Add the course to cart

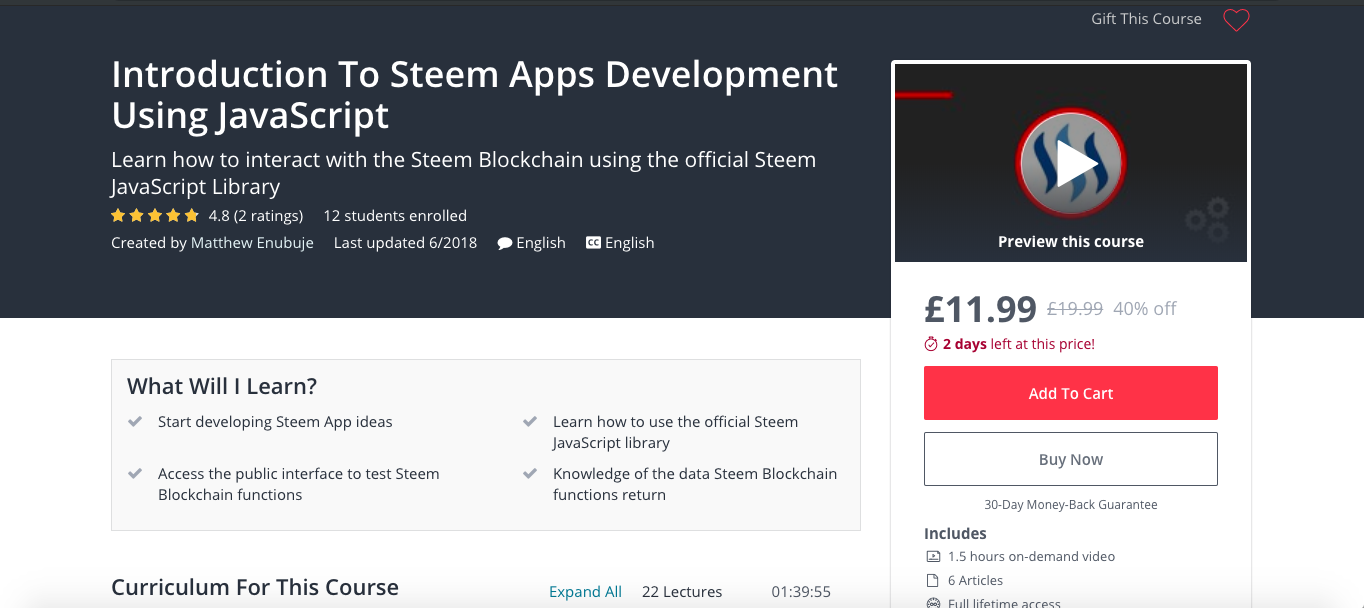point(1071,393)
